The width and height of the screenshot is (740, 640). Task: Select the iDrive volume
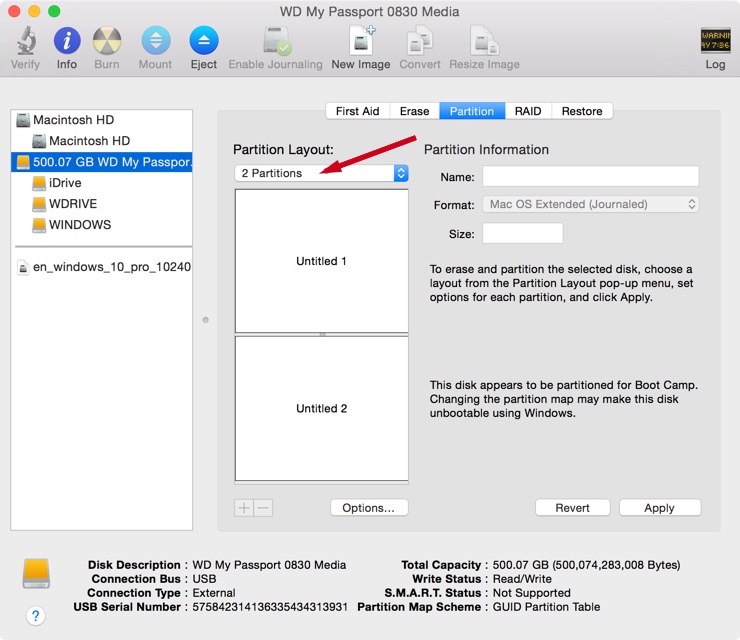101,183
